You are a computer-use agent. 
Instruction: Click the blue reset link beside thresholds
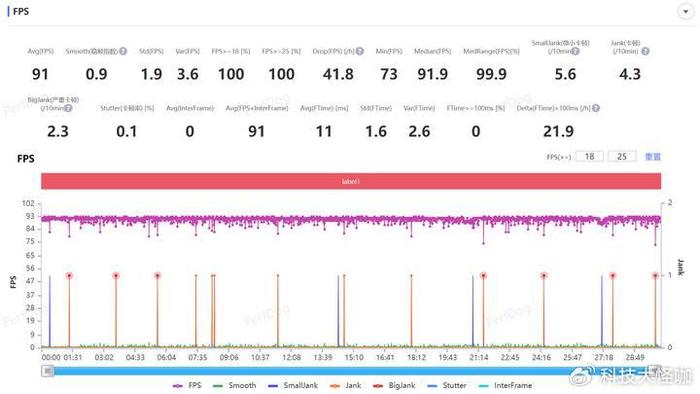pos(653,157)
